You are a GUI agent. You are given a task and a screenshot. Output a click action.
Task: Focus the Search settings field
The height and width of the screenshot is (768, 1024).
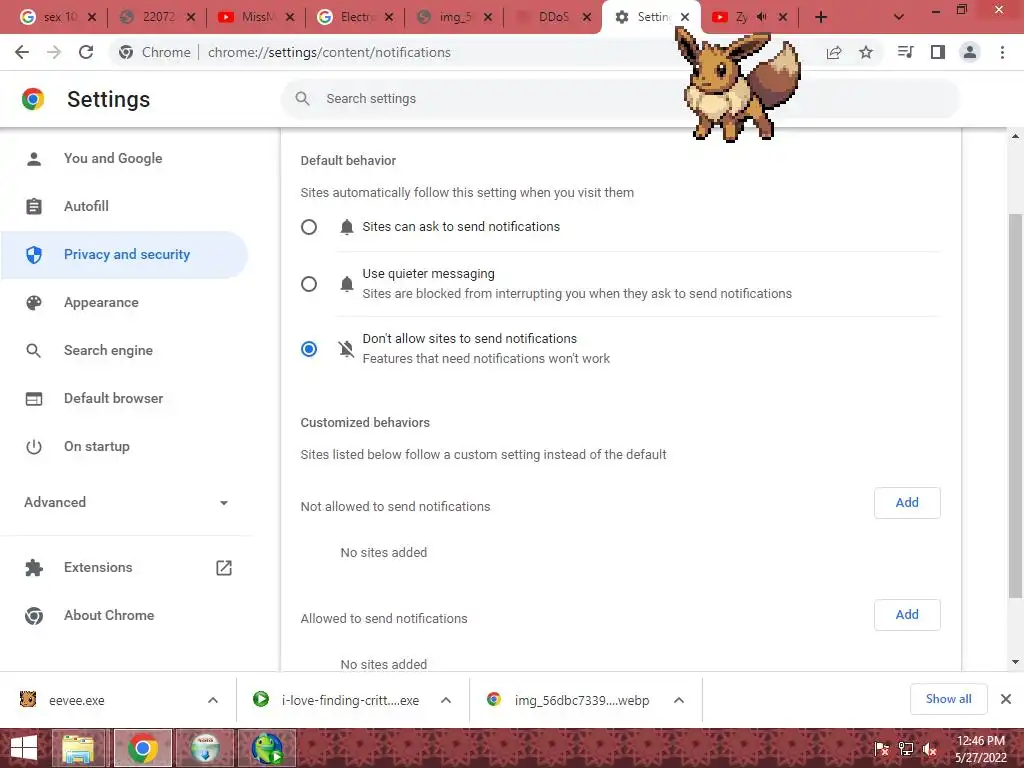[x=620, y=99]
